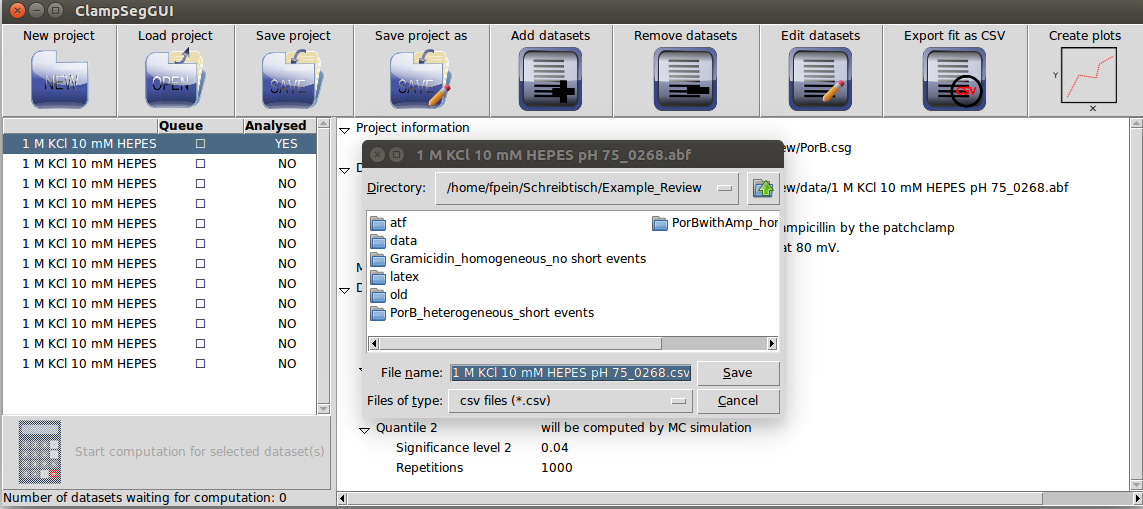Image resolution: width=1143 pixels, height=509 pixels.
Task: Create a new project with the NEW icon
Action: click(x=58, y=79)
